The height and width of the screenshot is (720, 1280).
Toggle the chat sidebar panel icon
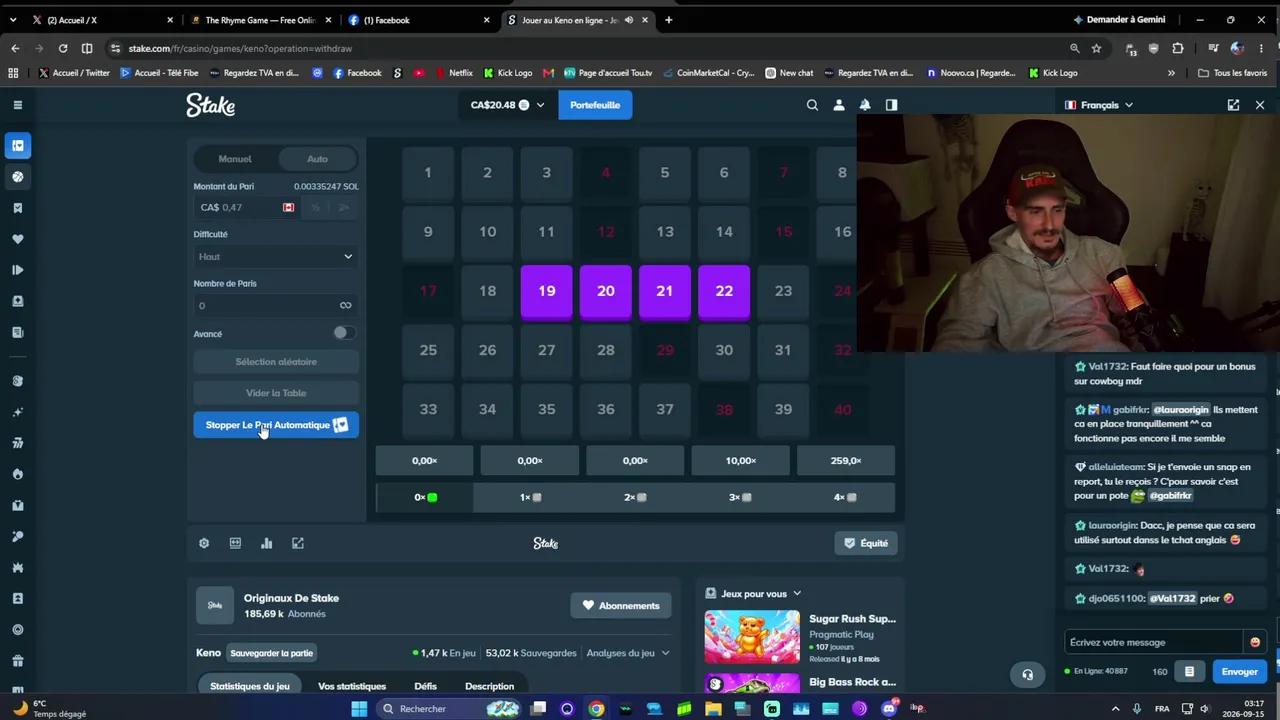(891, 105)
